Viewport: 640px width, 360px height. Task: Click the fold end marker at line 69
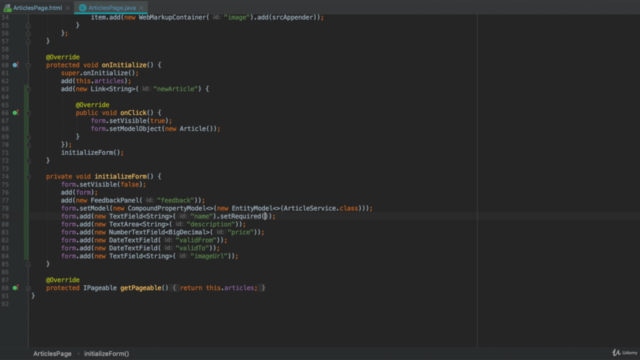28,137
